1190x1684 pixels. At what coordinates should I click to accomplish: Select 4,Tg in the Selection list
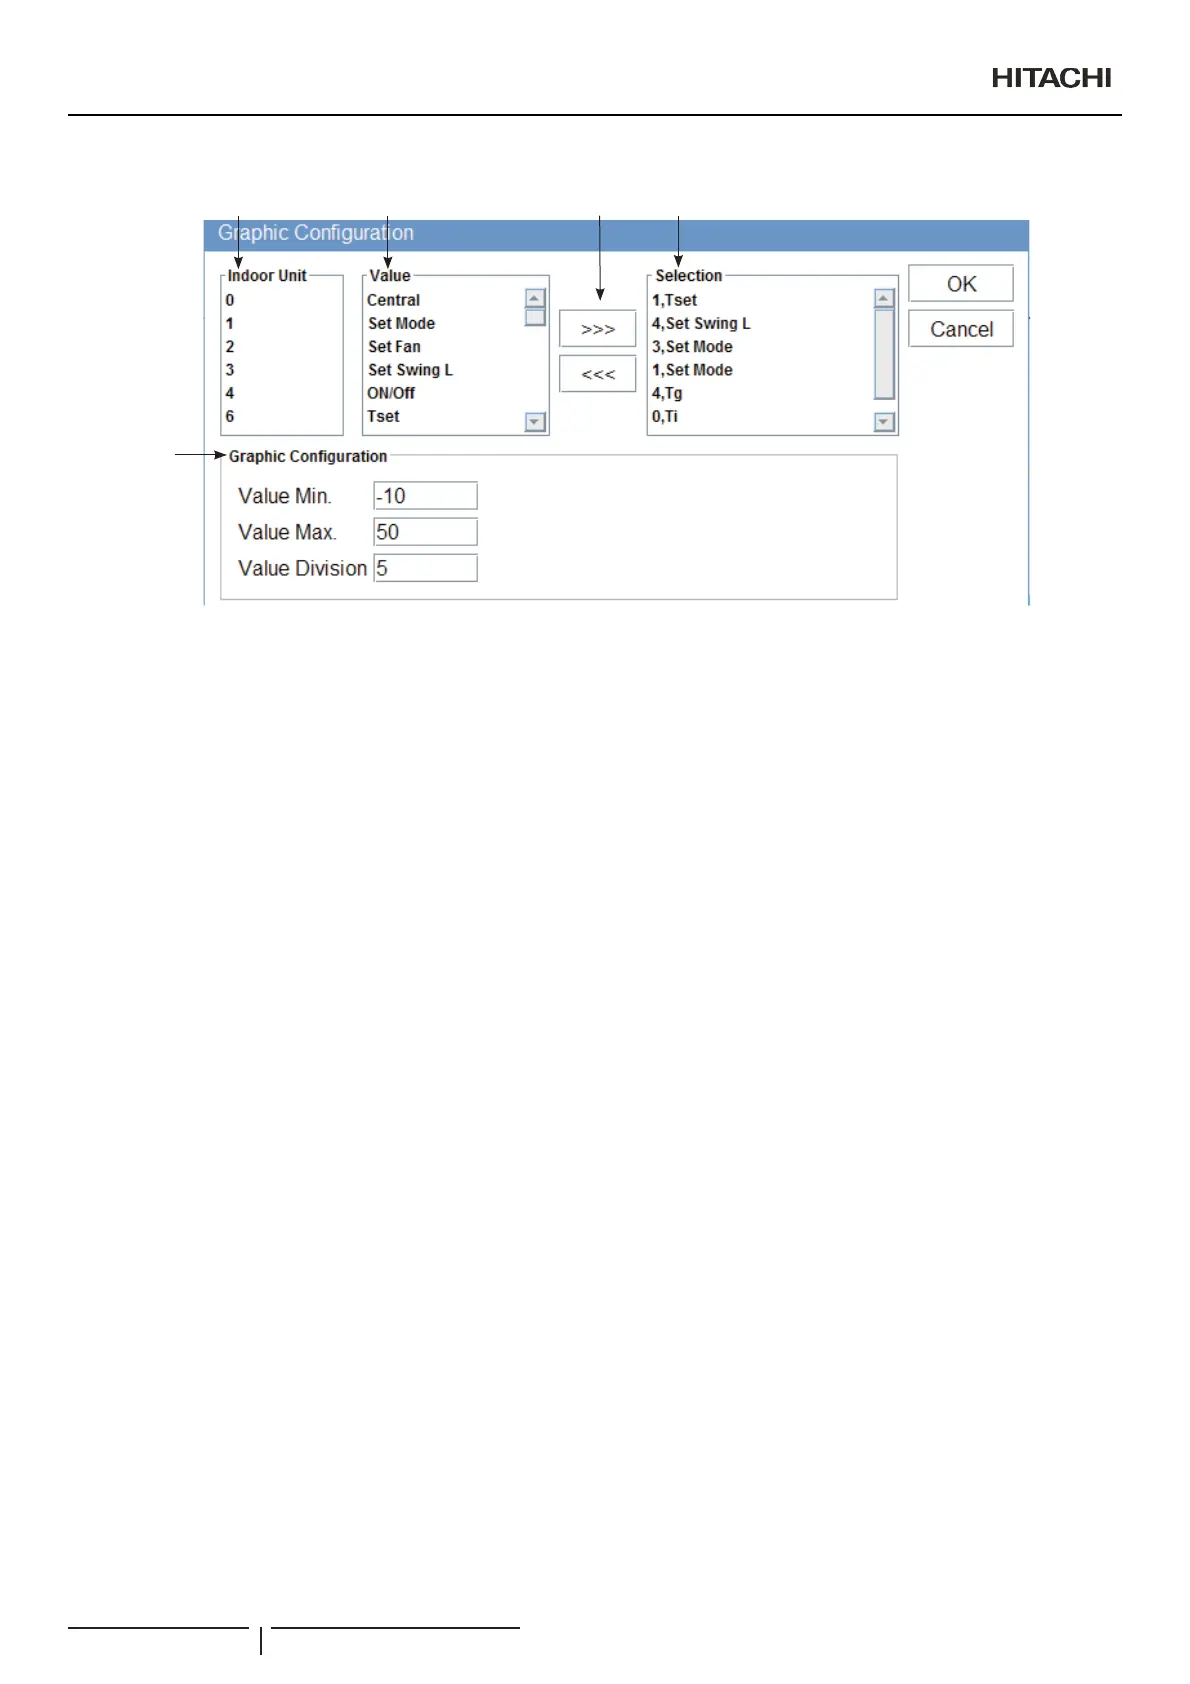[667, 393]
